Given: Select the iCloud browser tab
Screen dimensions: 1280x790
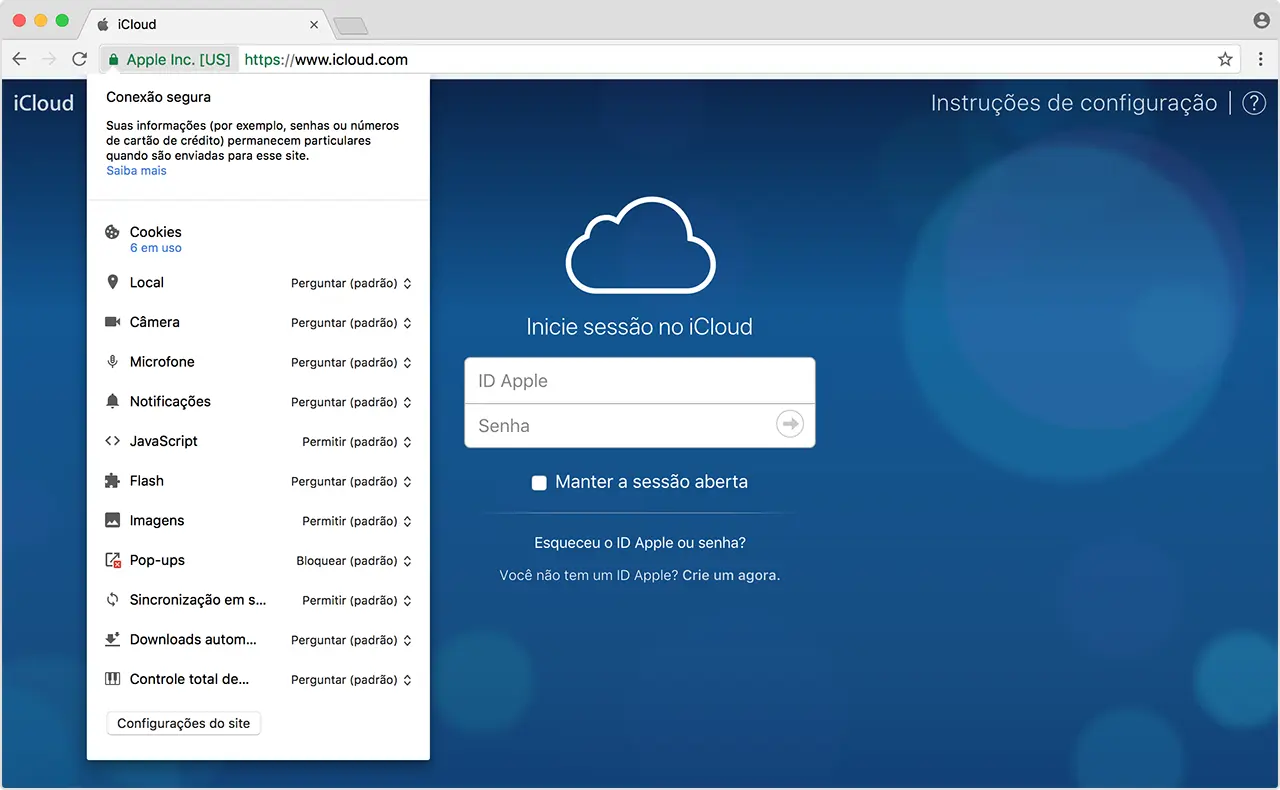Looking at the screenshot, I should click(x=205, y=24).
